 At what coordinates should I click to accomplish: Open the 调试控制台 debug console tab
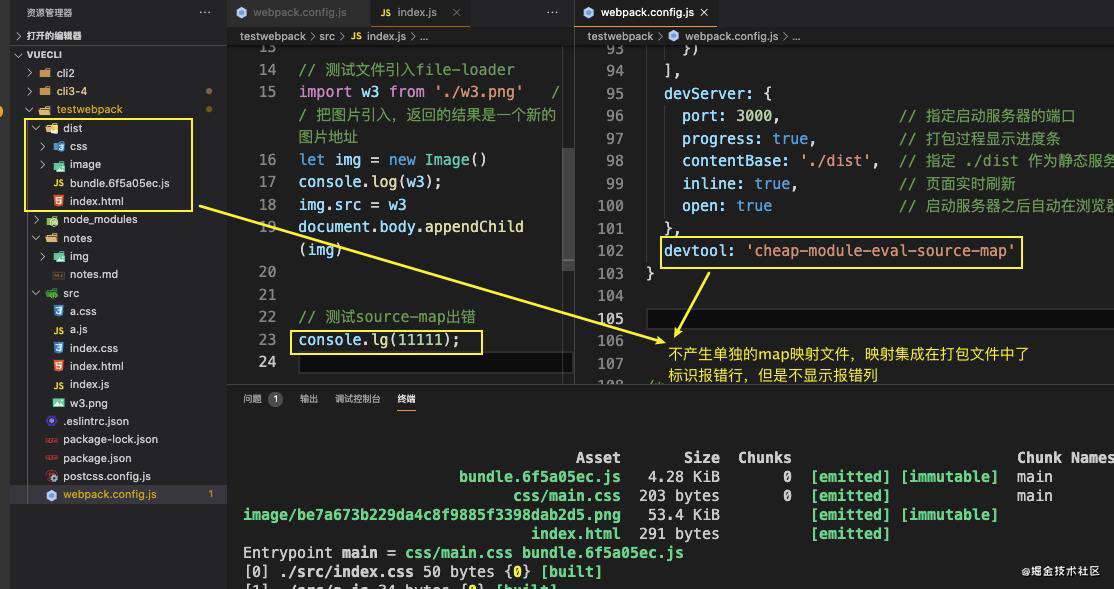tap(358, 399)
